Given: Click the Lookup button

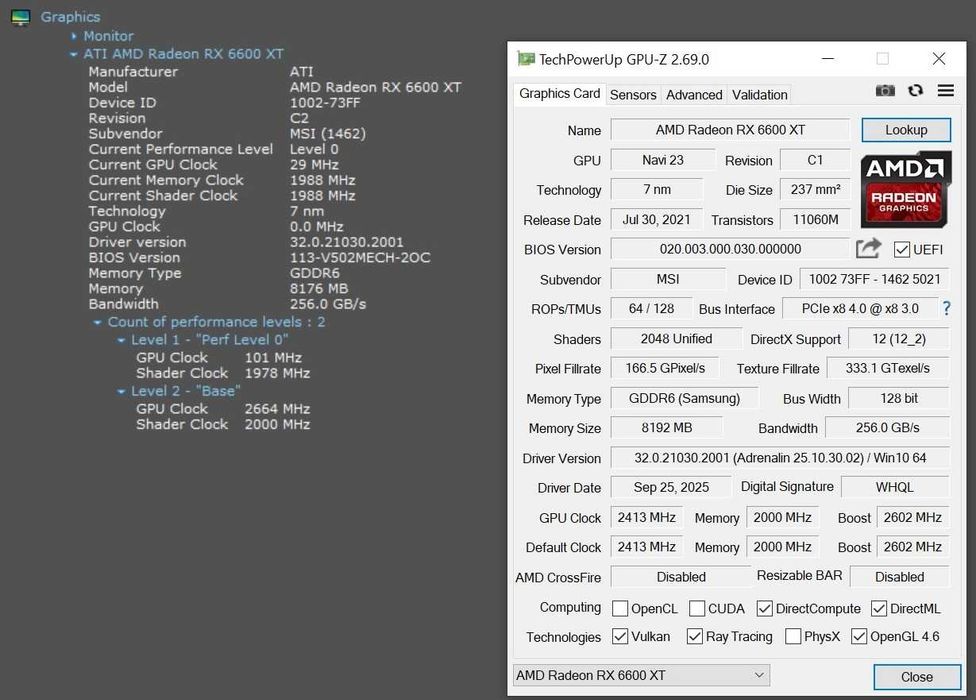Looking at the screenshot, I should pos(906,130).
